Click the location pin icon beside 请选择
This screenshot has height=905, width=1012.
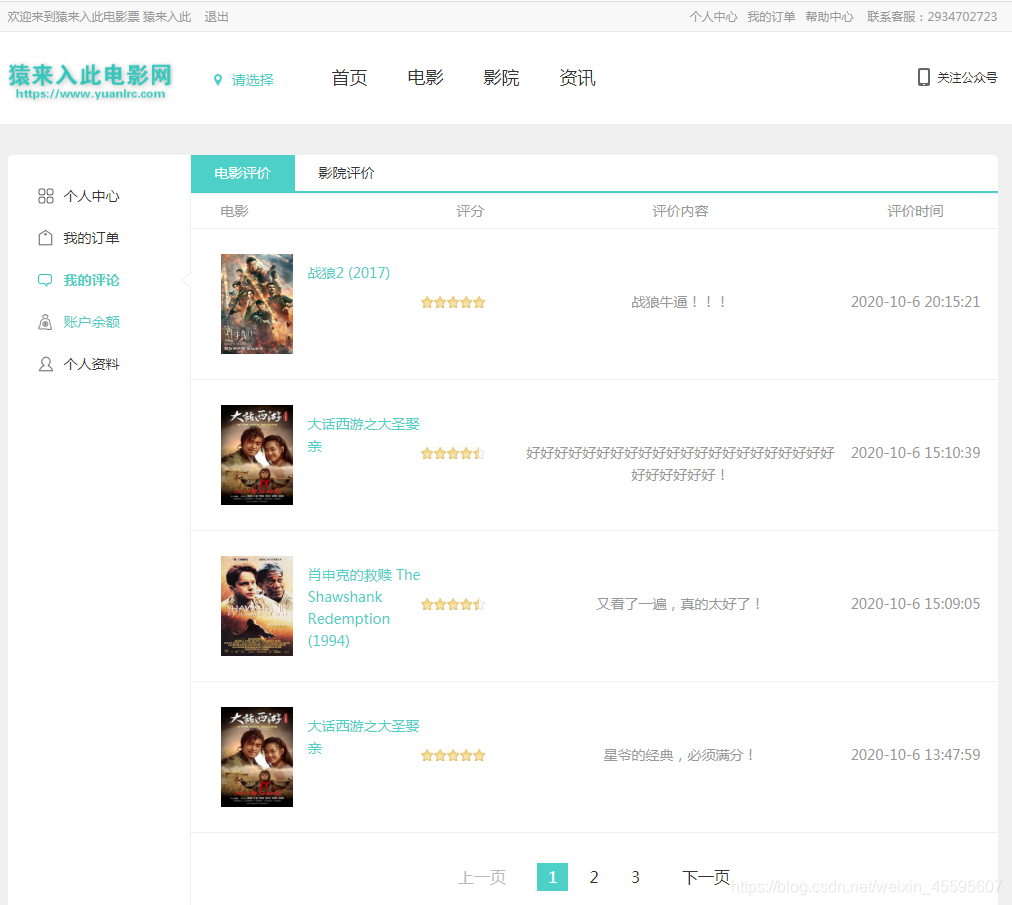pos(218,80)
